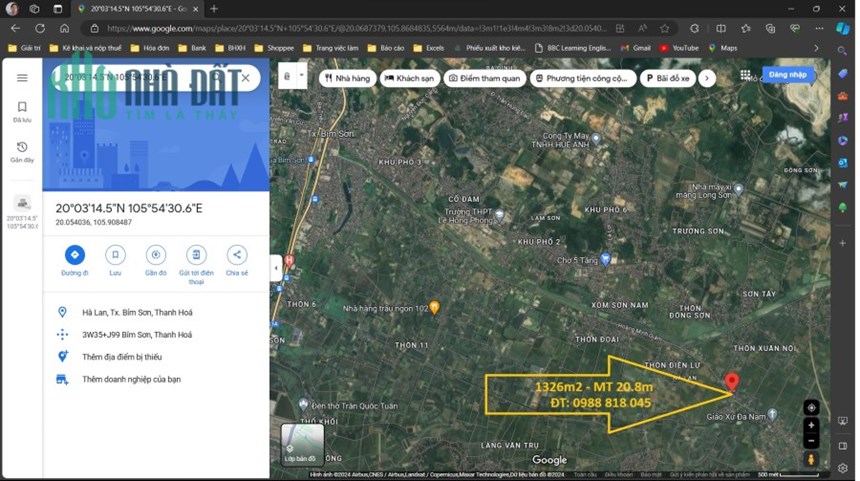Open the Google apps grid

[x=745, y=75]
